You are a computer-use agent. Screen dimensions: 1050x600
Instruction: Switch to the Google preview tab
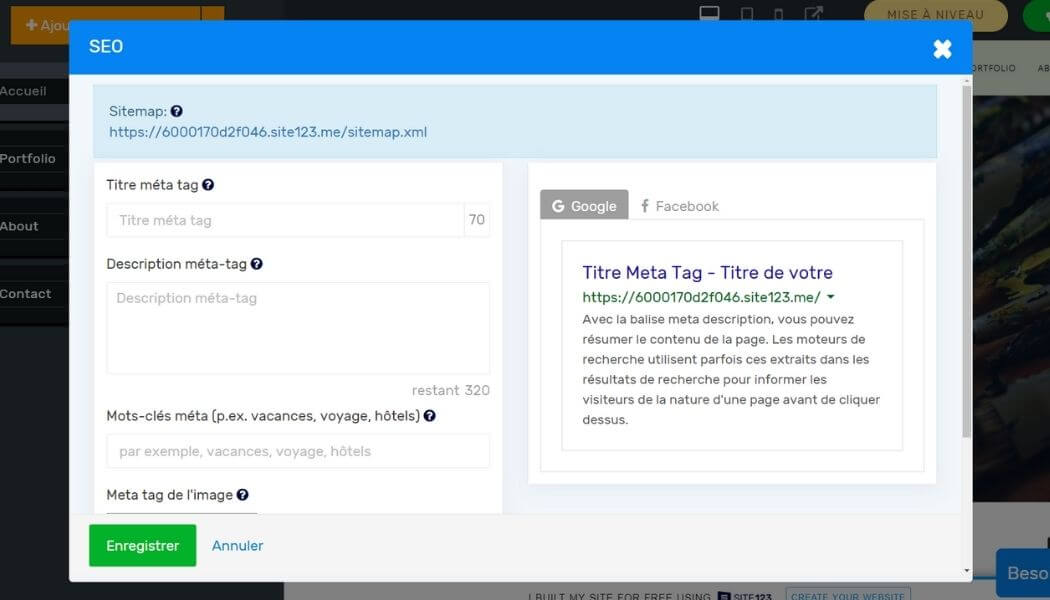(584, 206)
